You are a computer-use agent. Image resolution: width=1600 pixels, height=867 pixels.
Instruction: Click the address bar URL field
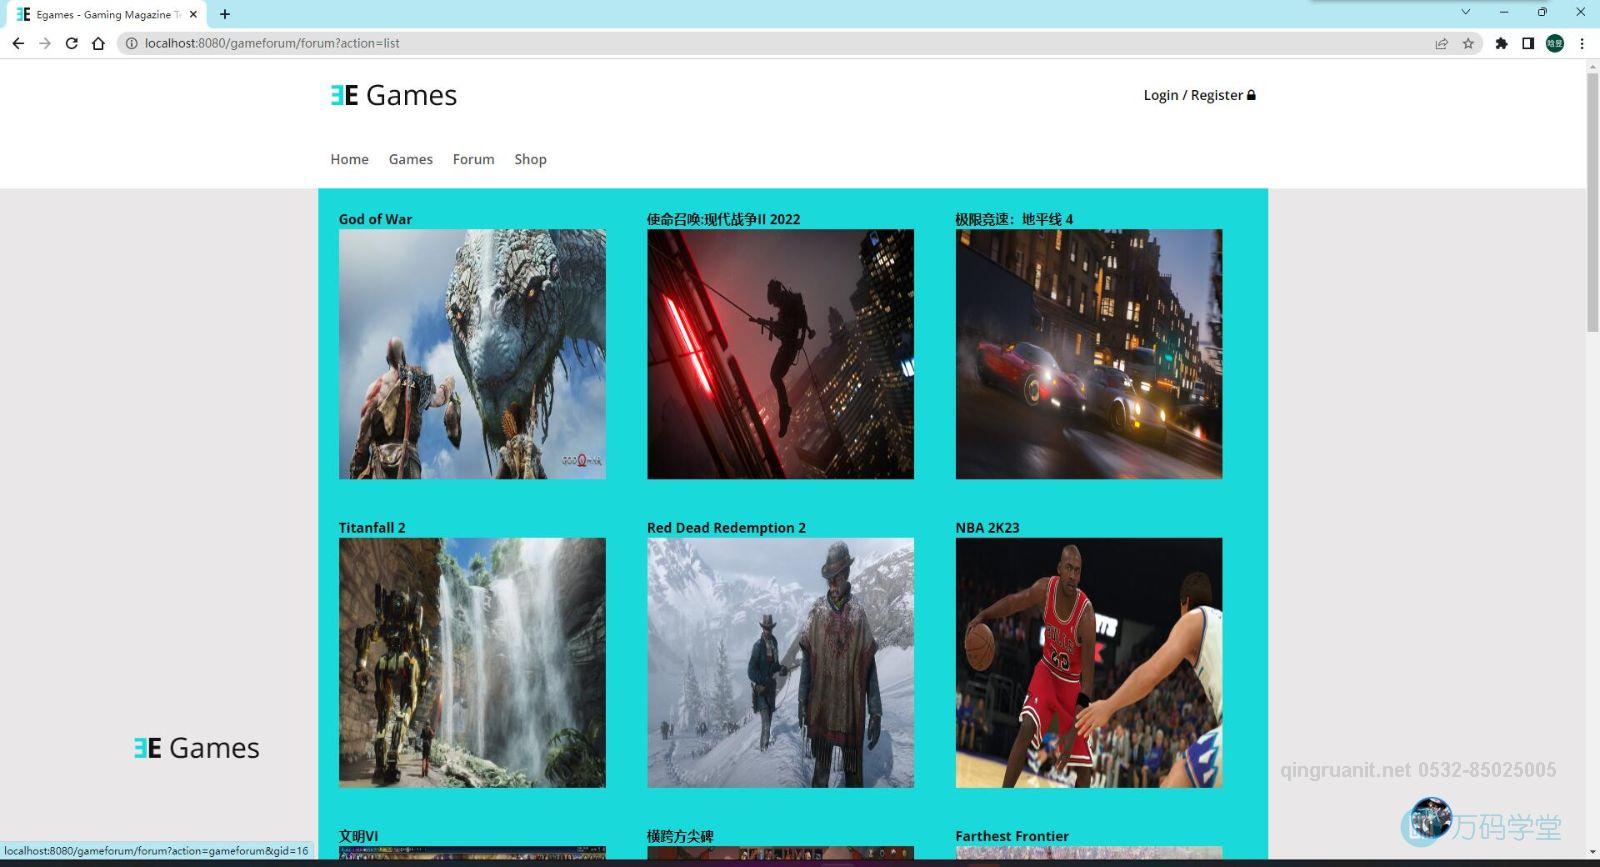(700, 43)
